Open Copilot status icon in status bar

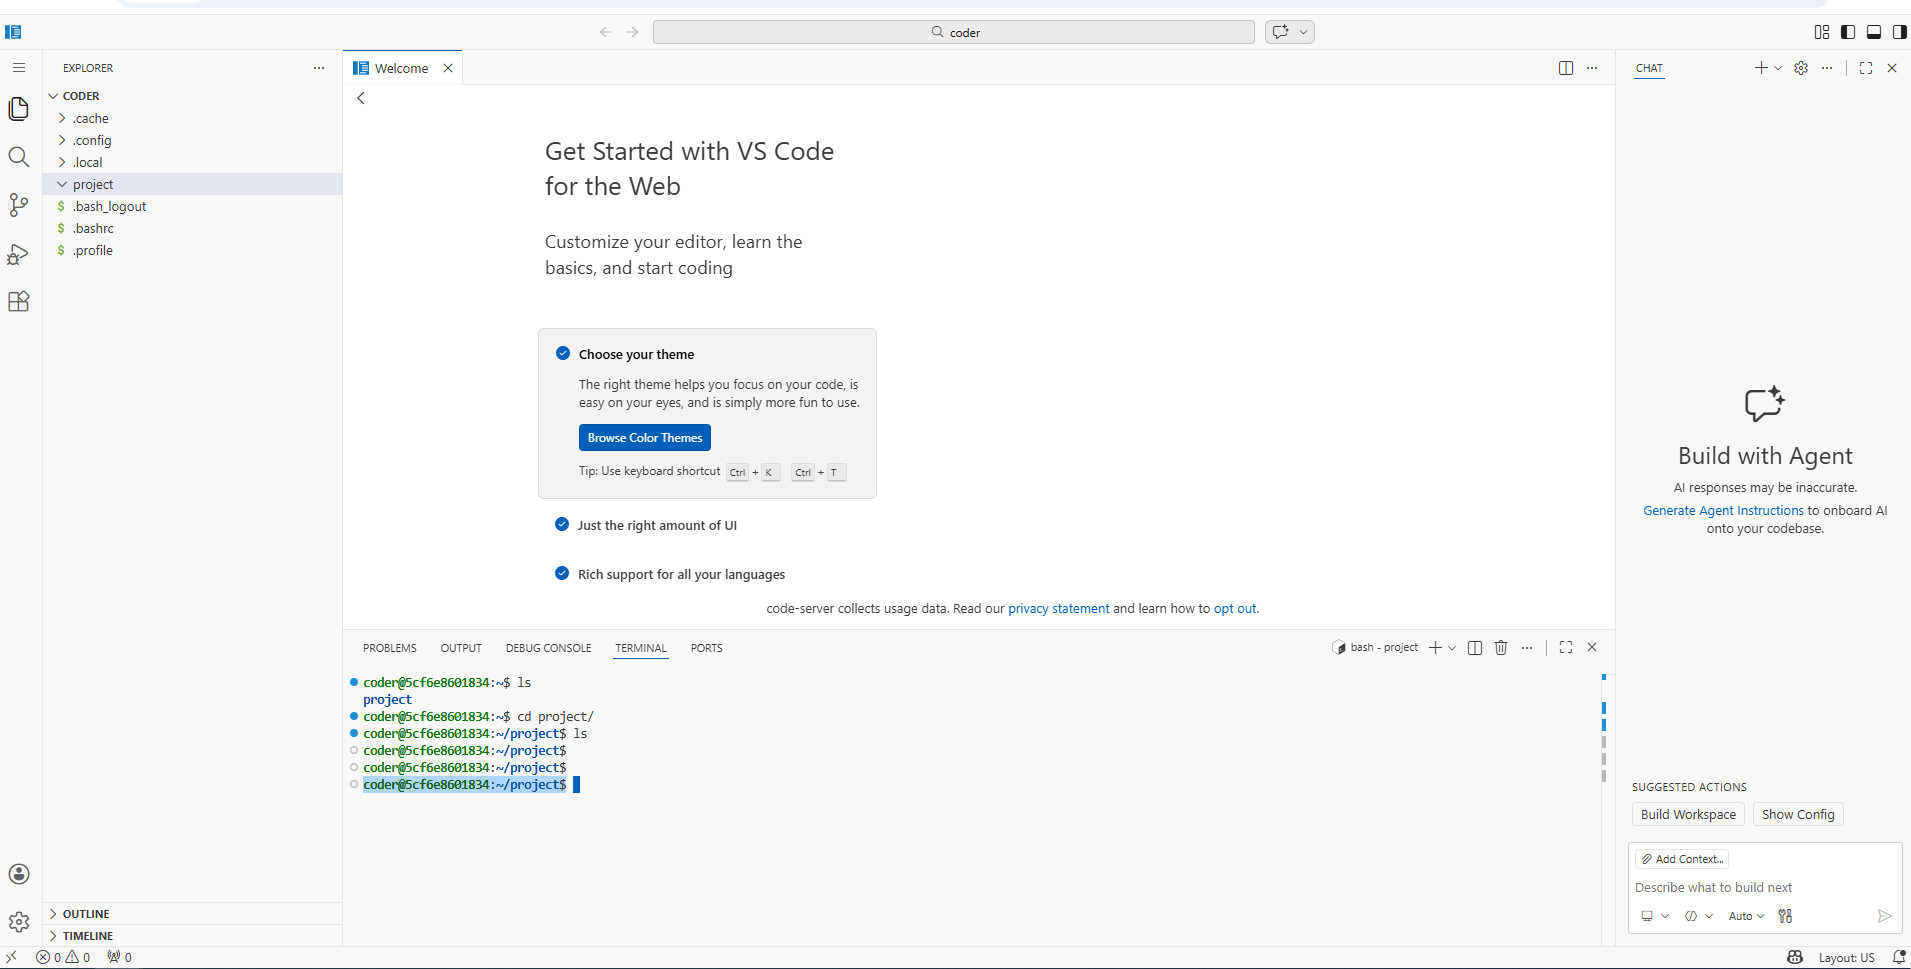(1795, 958)
